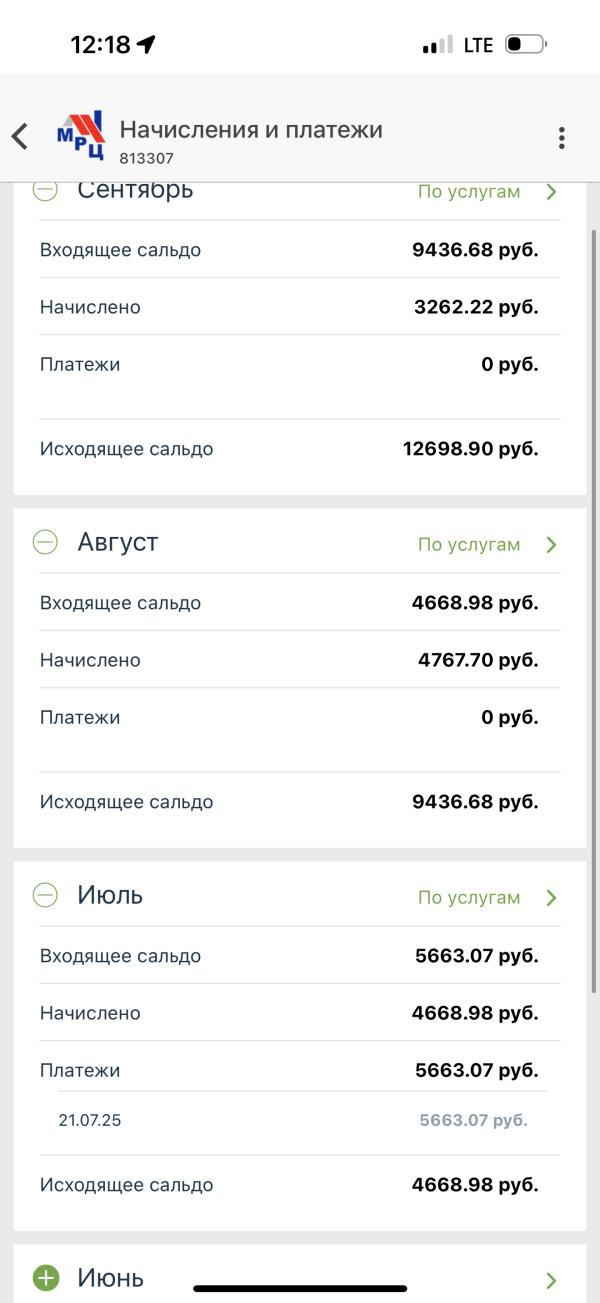Image resolution: width=600 pixels, height=1303 pixels.
Task: Tap the back arrow in header
Action: pos(20,137)
